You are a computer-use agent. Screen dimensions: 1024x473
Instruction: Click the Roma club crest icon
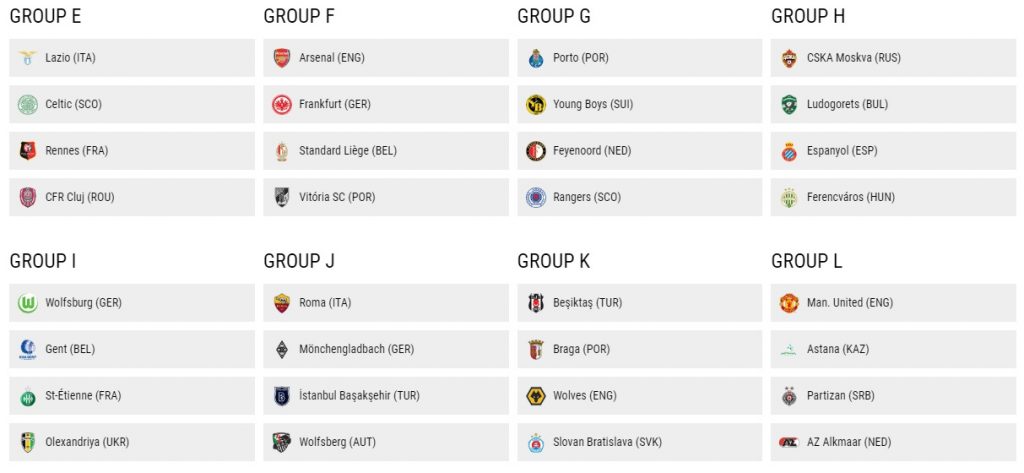(x=281, y=303)
